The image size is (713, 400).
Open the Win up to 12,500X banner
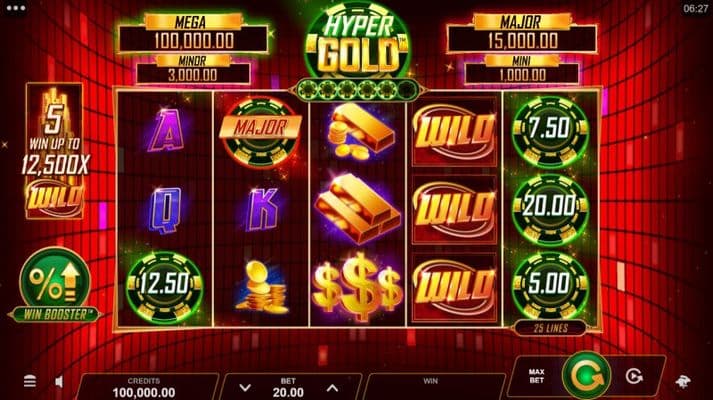(x=55, y=151)
